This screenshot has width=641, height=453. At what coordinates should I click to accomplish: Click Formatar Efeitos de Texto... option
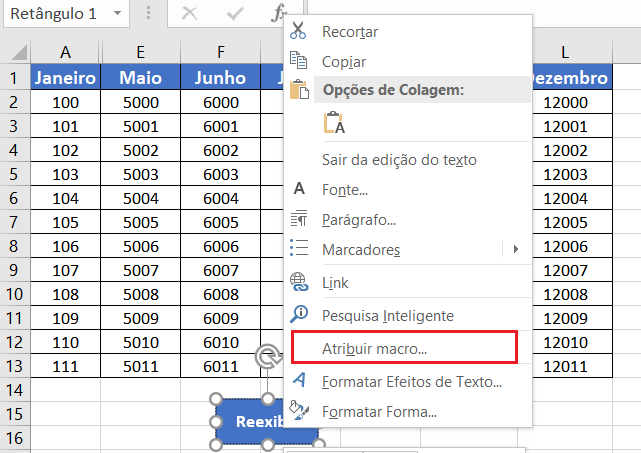[x=411, y=381]
